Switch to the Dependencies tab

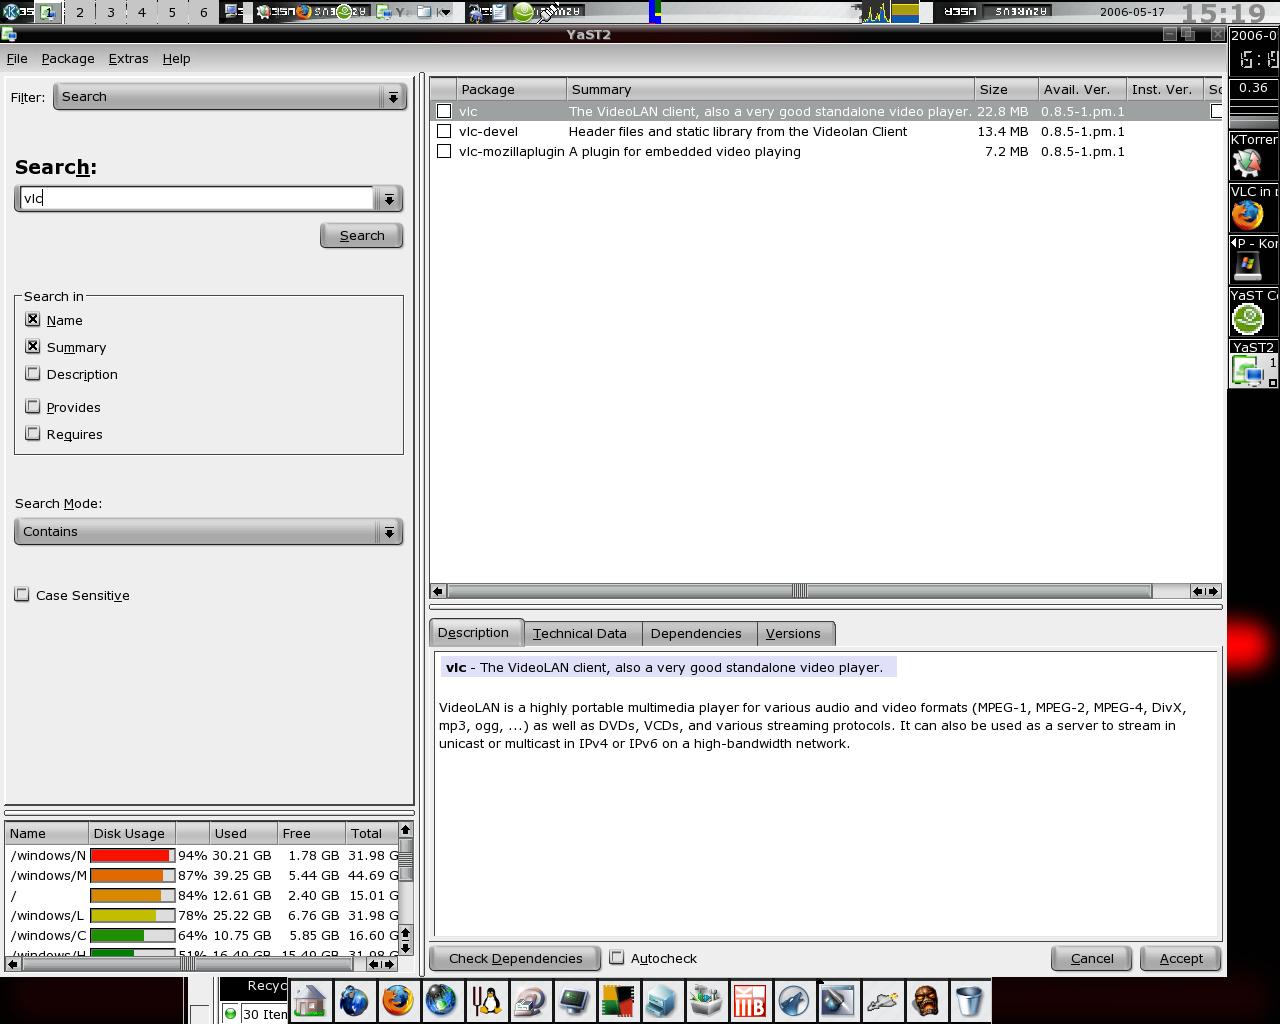coord(696,633)
